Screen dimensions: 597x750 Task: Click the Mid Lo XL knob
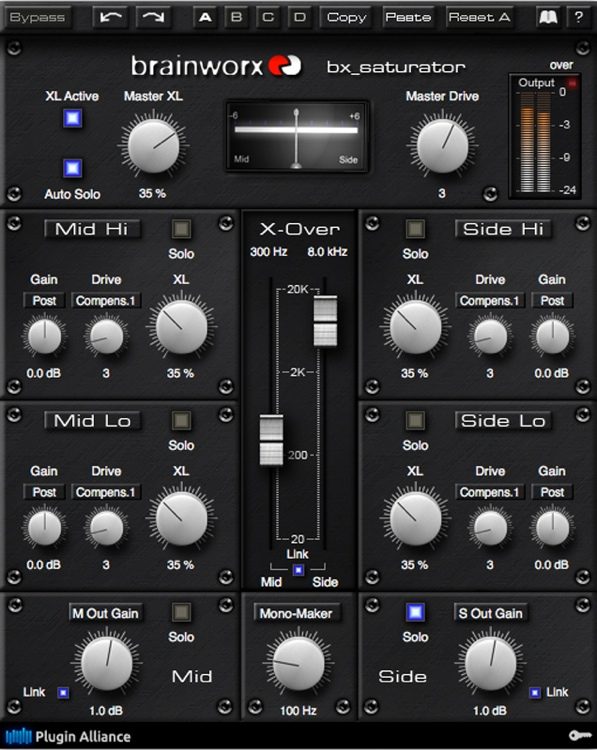click(181, 519)
